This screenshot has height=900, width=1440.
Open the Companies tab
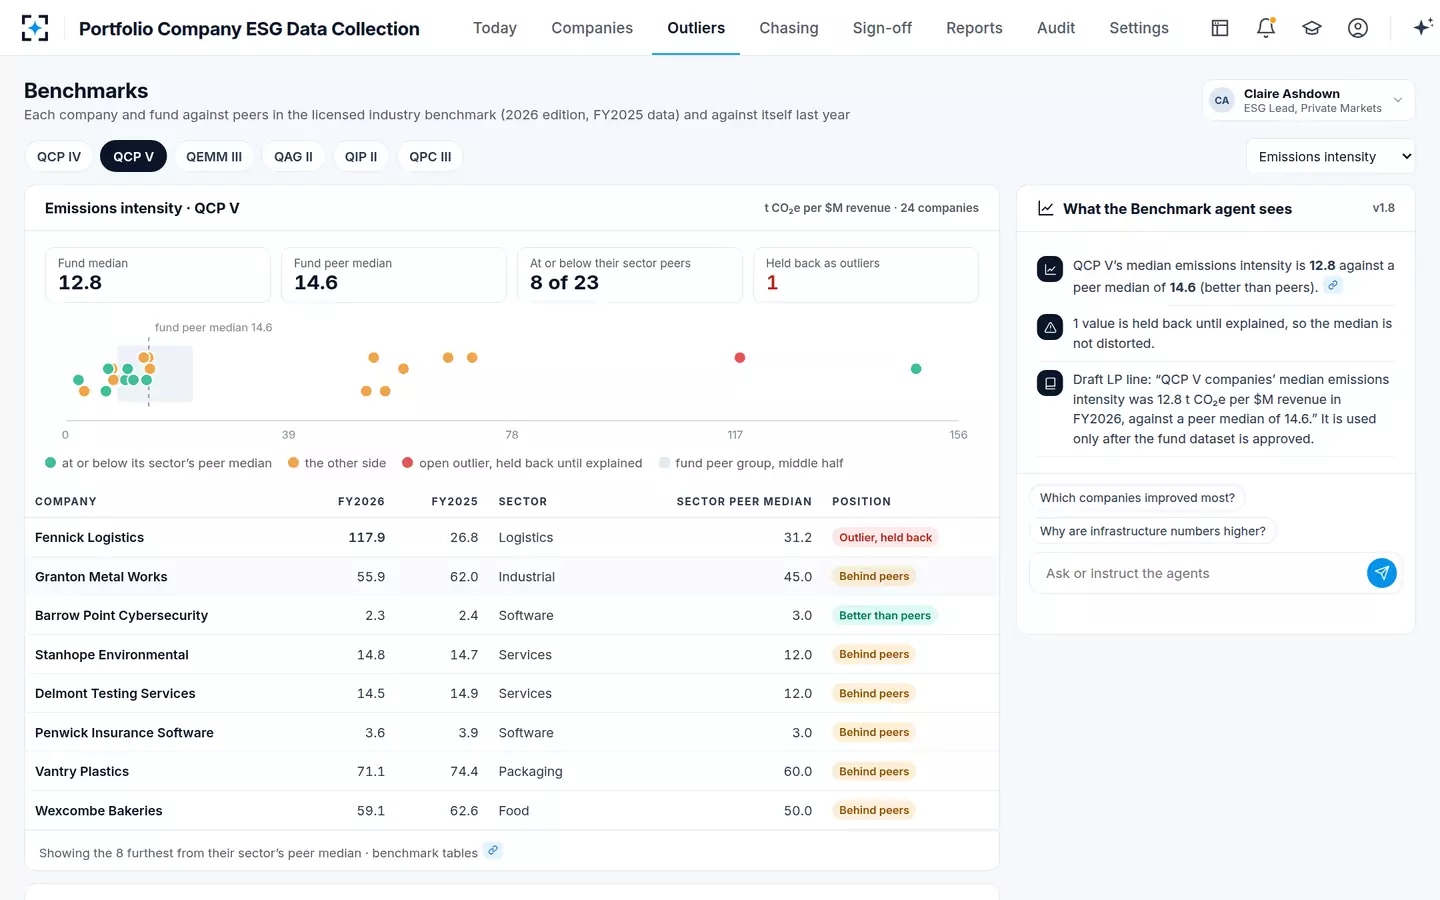tap(592, 28)
